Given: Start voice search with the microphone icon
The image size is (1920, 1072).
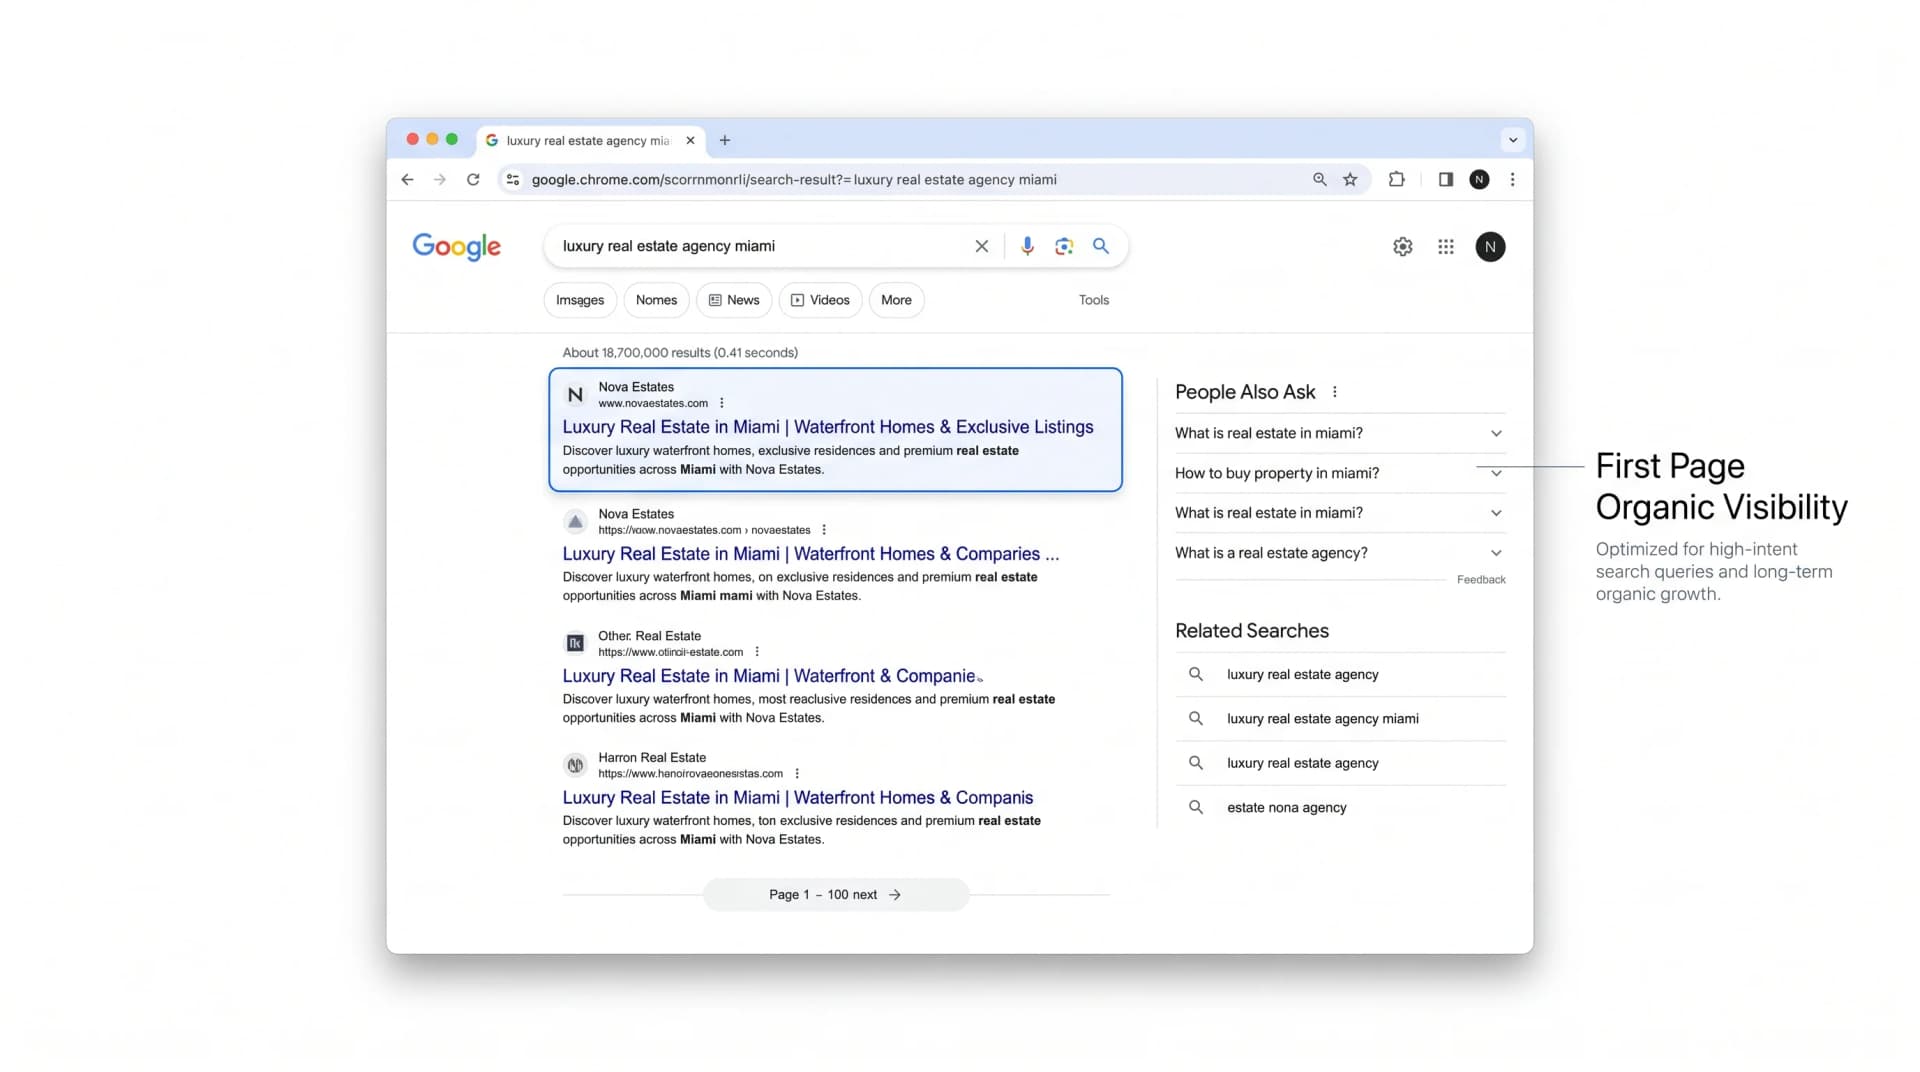Looking at the screenshot, I should tap(1027, 246).
